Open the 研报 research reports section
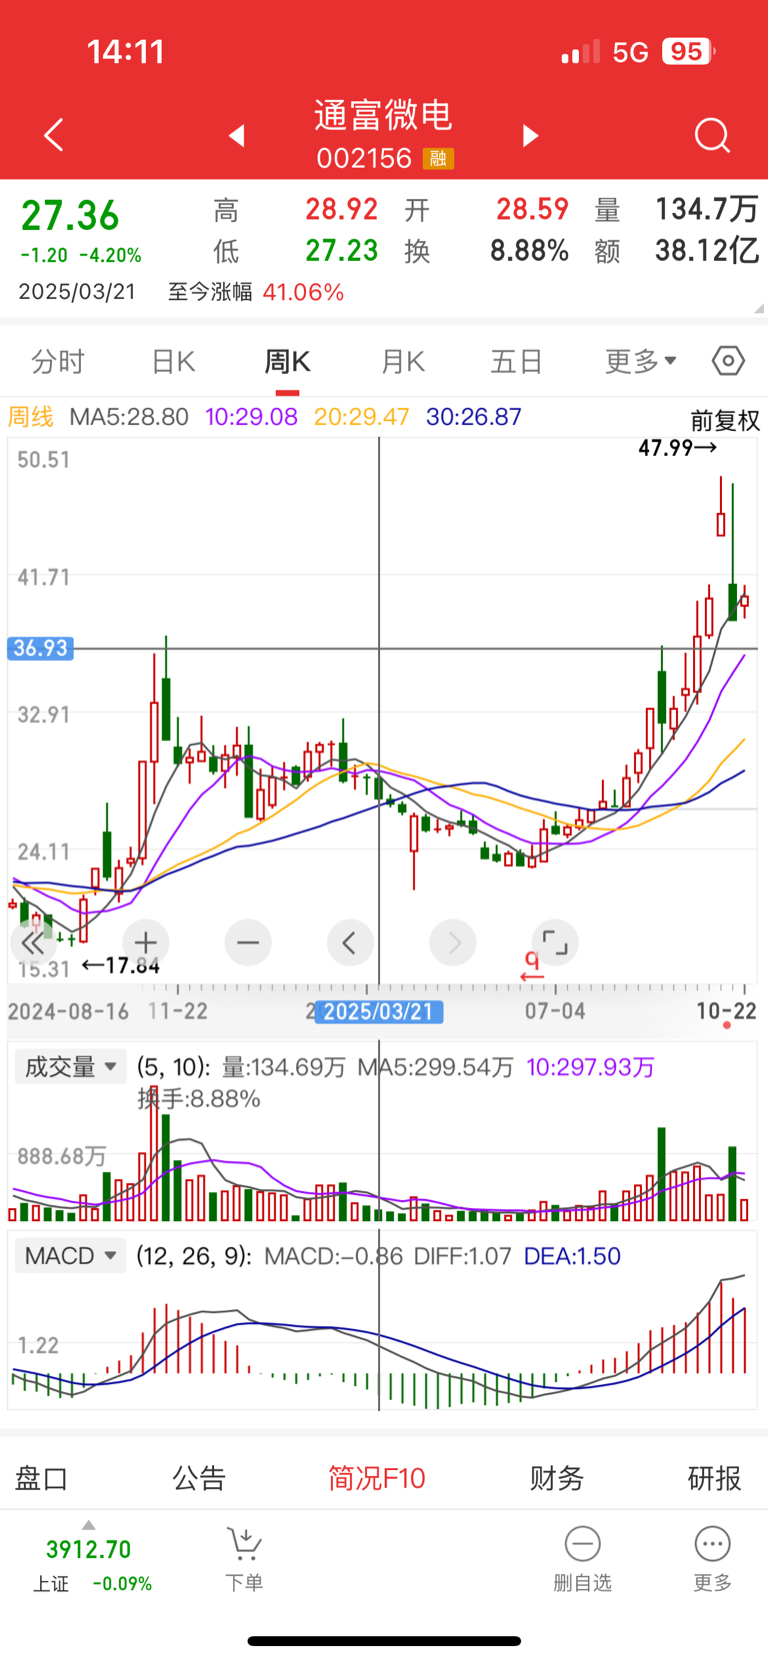 (x=714, y=1478)
